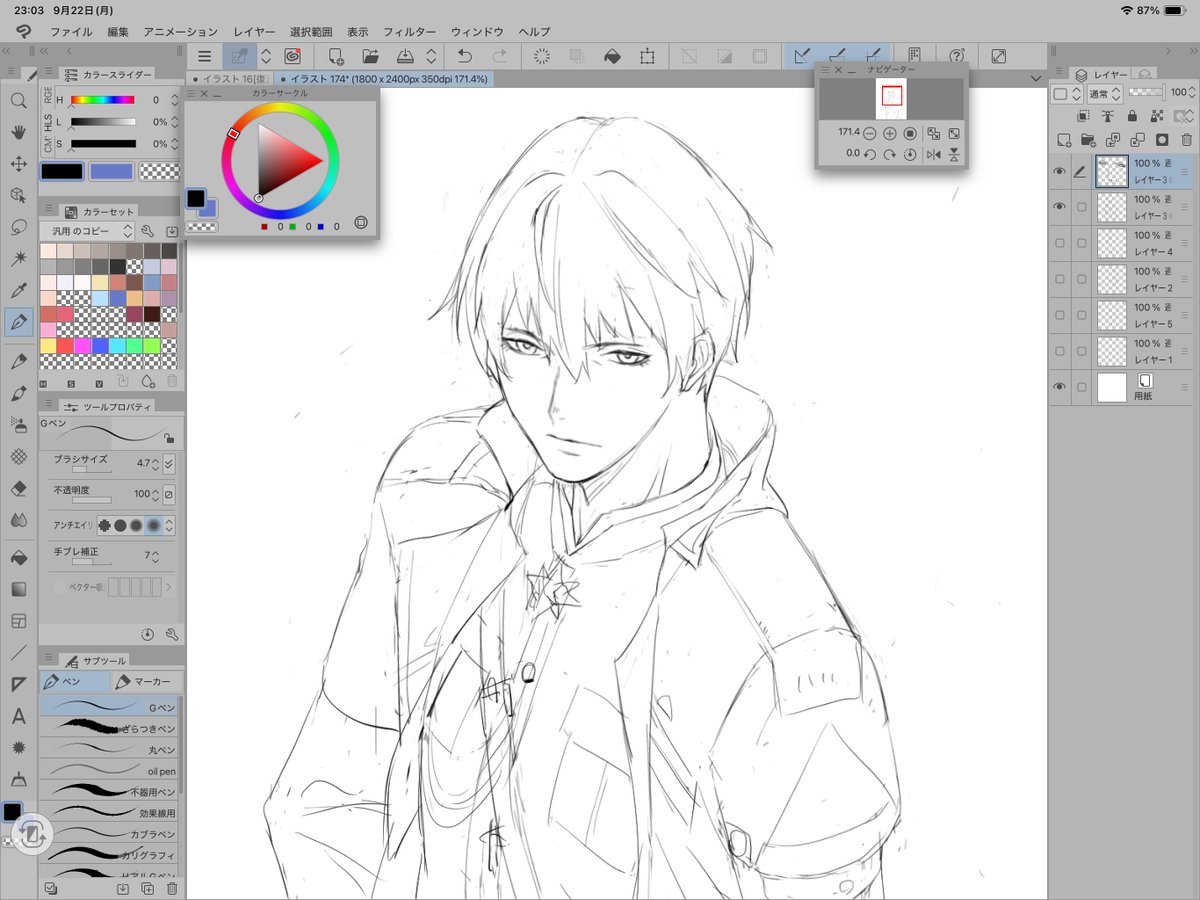Open 編集 menu
The height and width of the screenshot is (900, 1200).
click(118, 32)
